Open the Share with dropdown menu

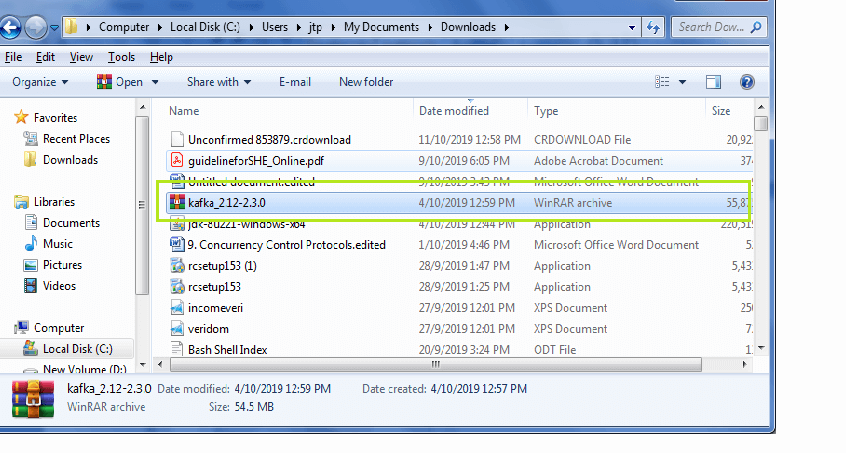pos(219,82)
